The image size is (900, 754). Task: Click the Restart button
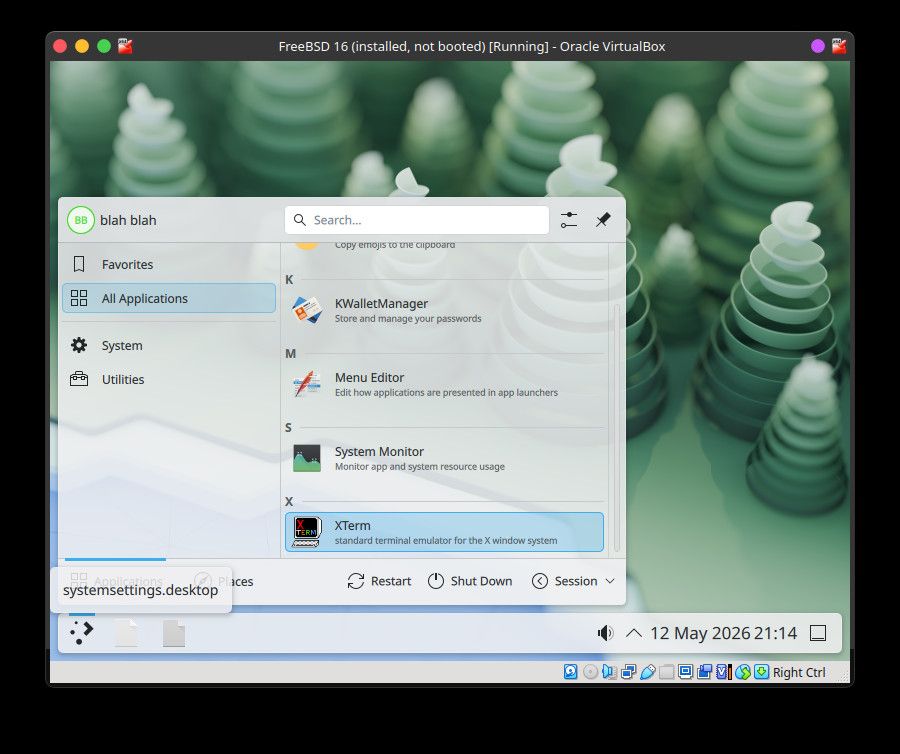(x=379, y=581)
